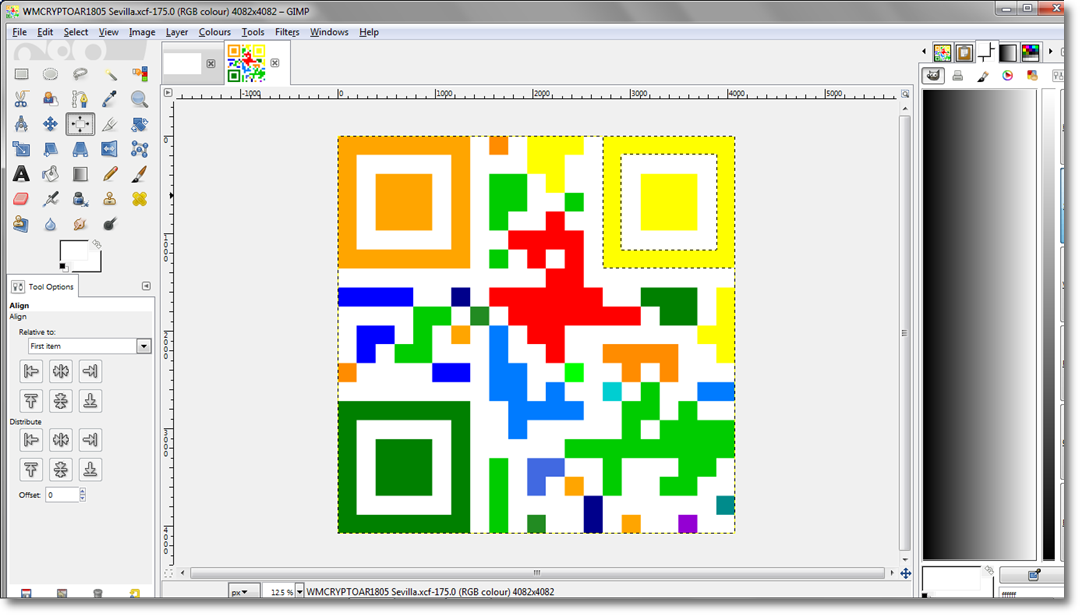The width and height of the screenshot is (1080, 615).
Task: Open the foreground colour swatch
Action: (x=74, y=251)
